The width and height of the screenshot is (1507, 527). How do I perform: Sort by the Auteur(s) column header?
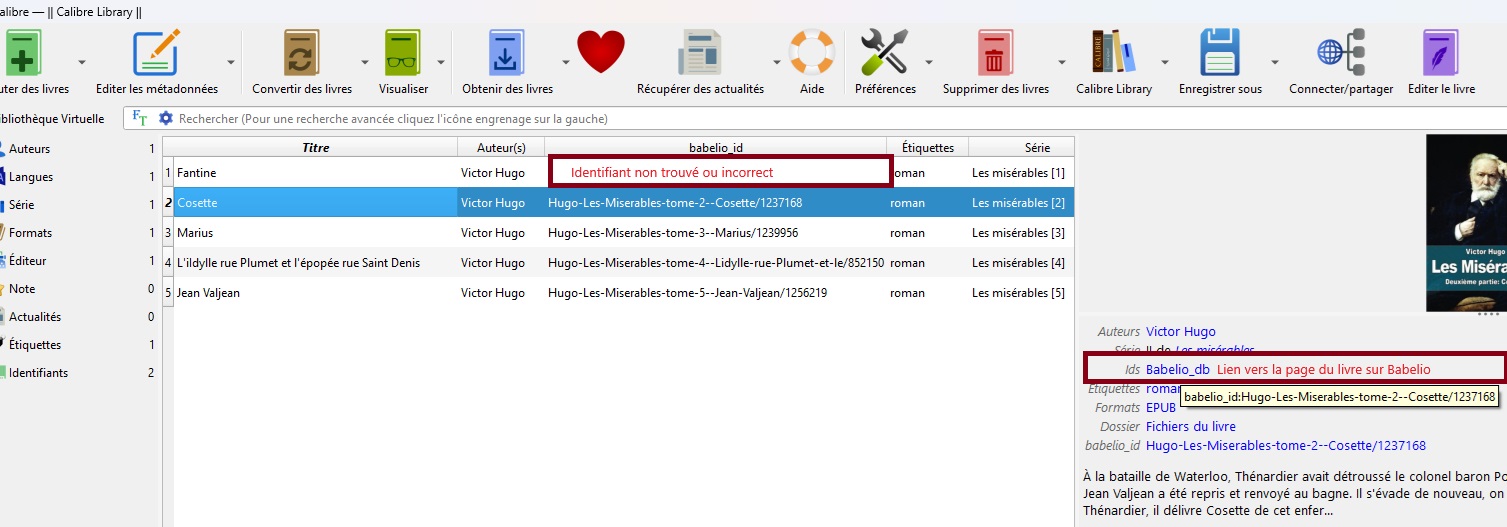tap(500, 147)
